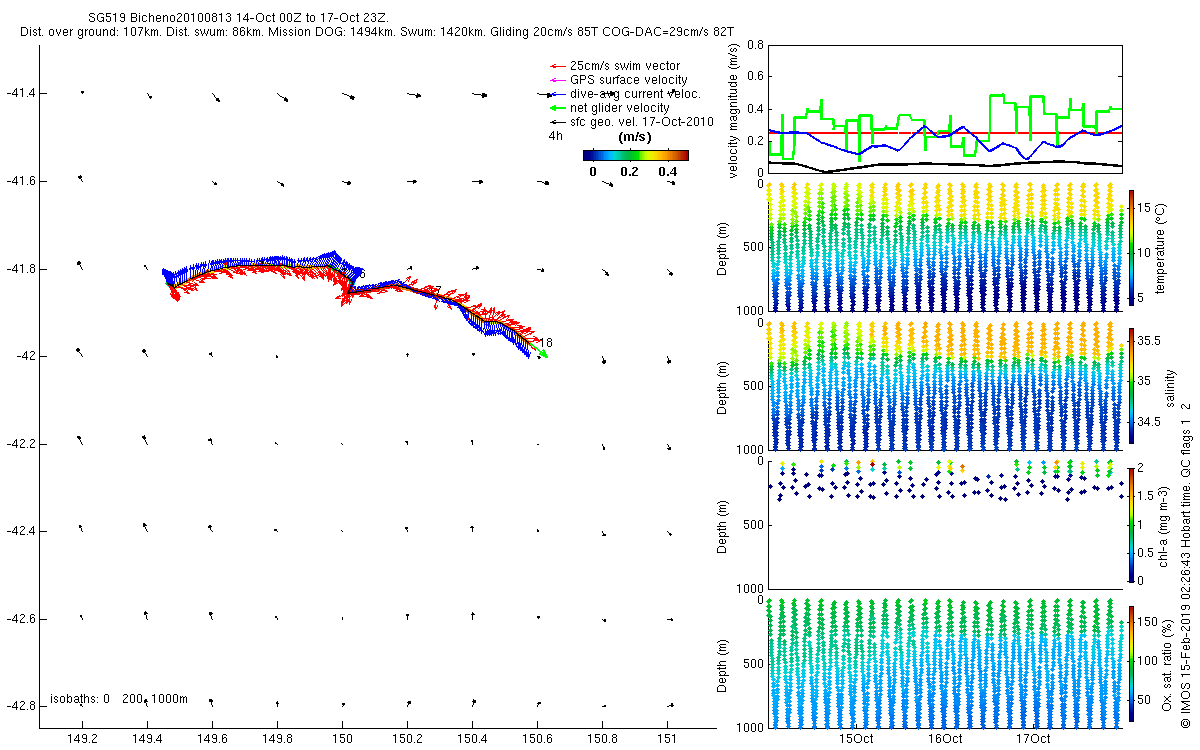The height and width of the screenshot is (750, 1200).
Task: Click the temperature colorbar
Action: (x=1132, y=247)
